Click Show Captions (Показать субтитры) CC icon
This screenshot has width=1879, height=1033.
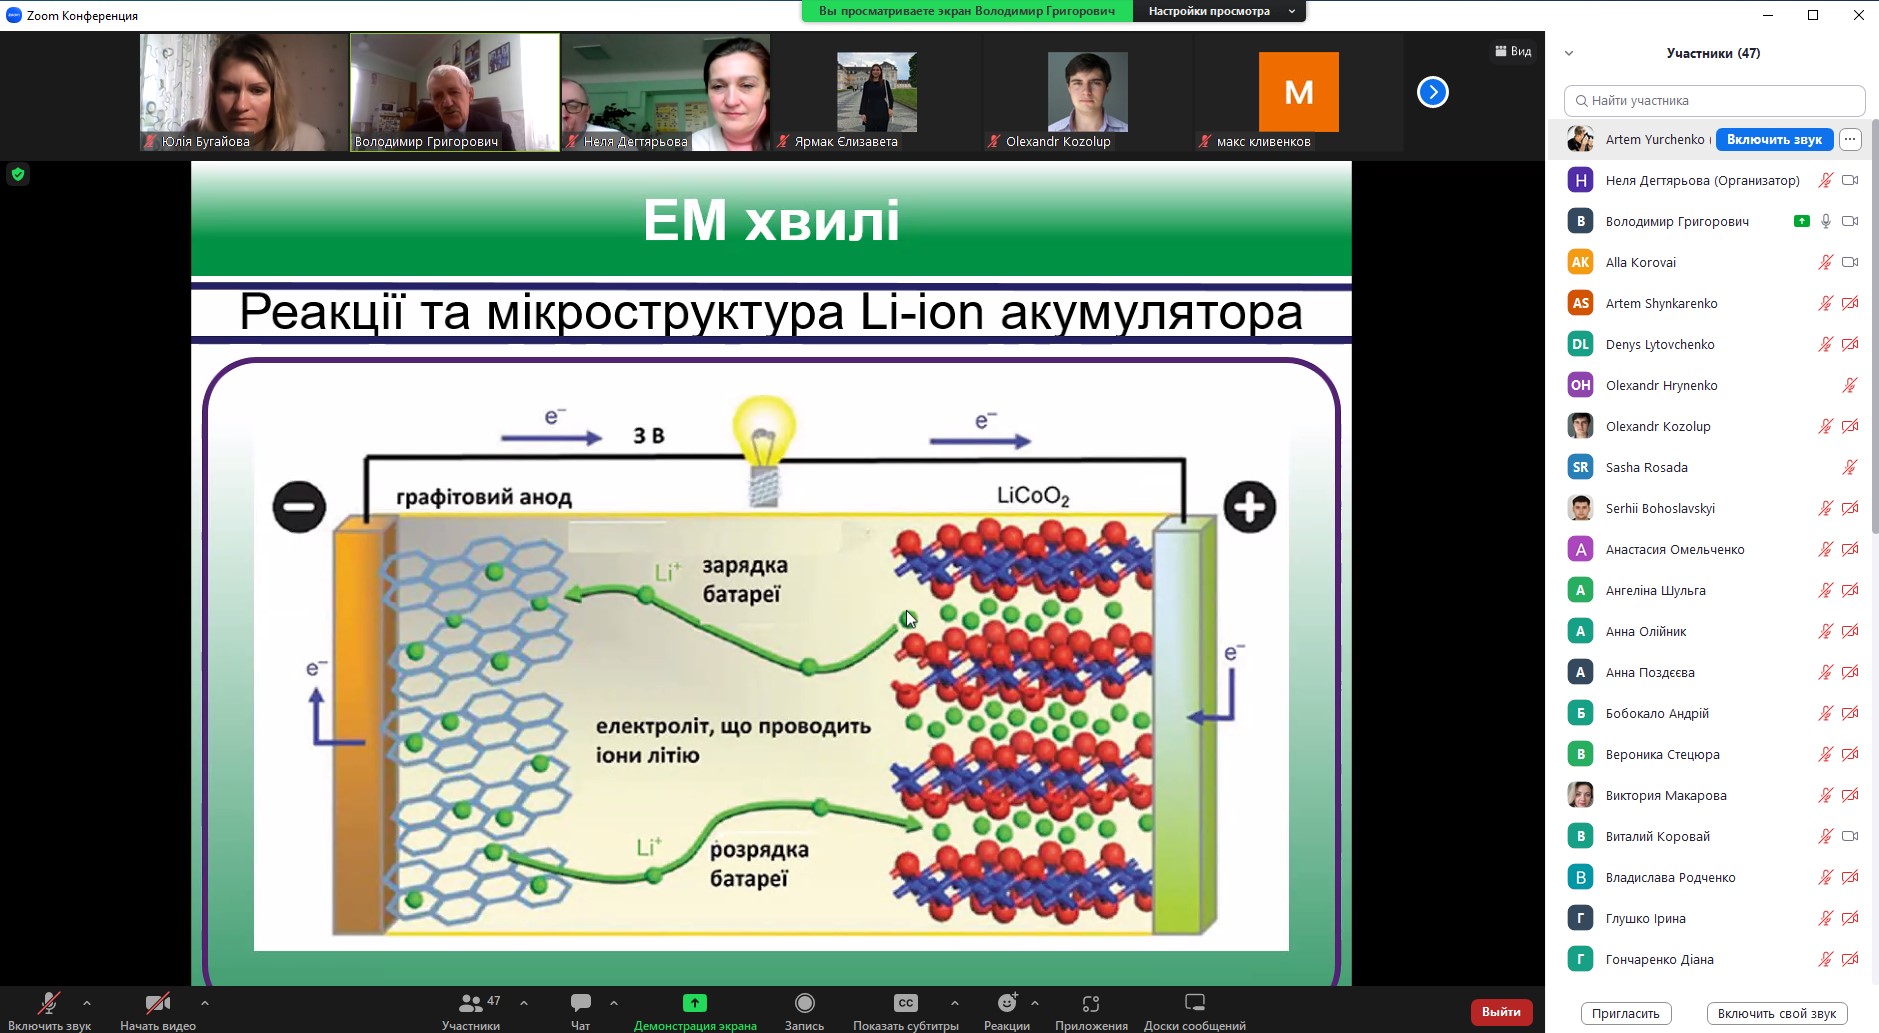tap(905, 1003)
